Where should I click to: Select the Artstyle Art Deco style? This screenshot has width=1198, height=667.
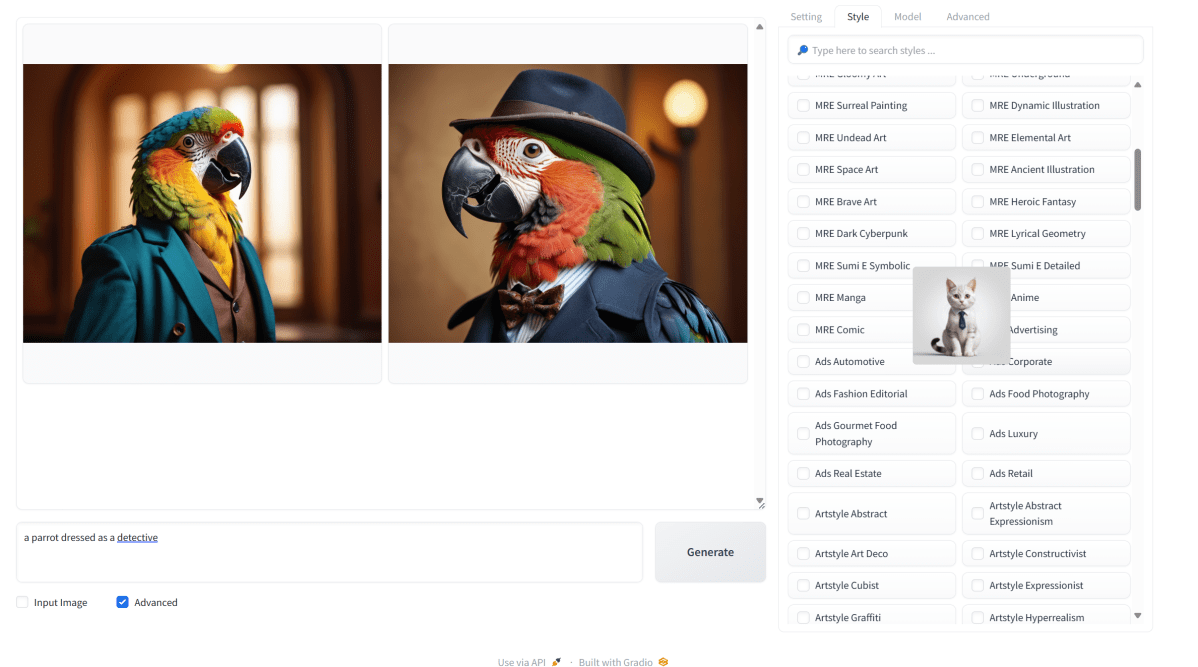tap(803, 554)
